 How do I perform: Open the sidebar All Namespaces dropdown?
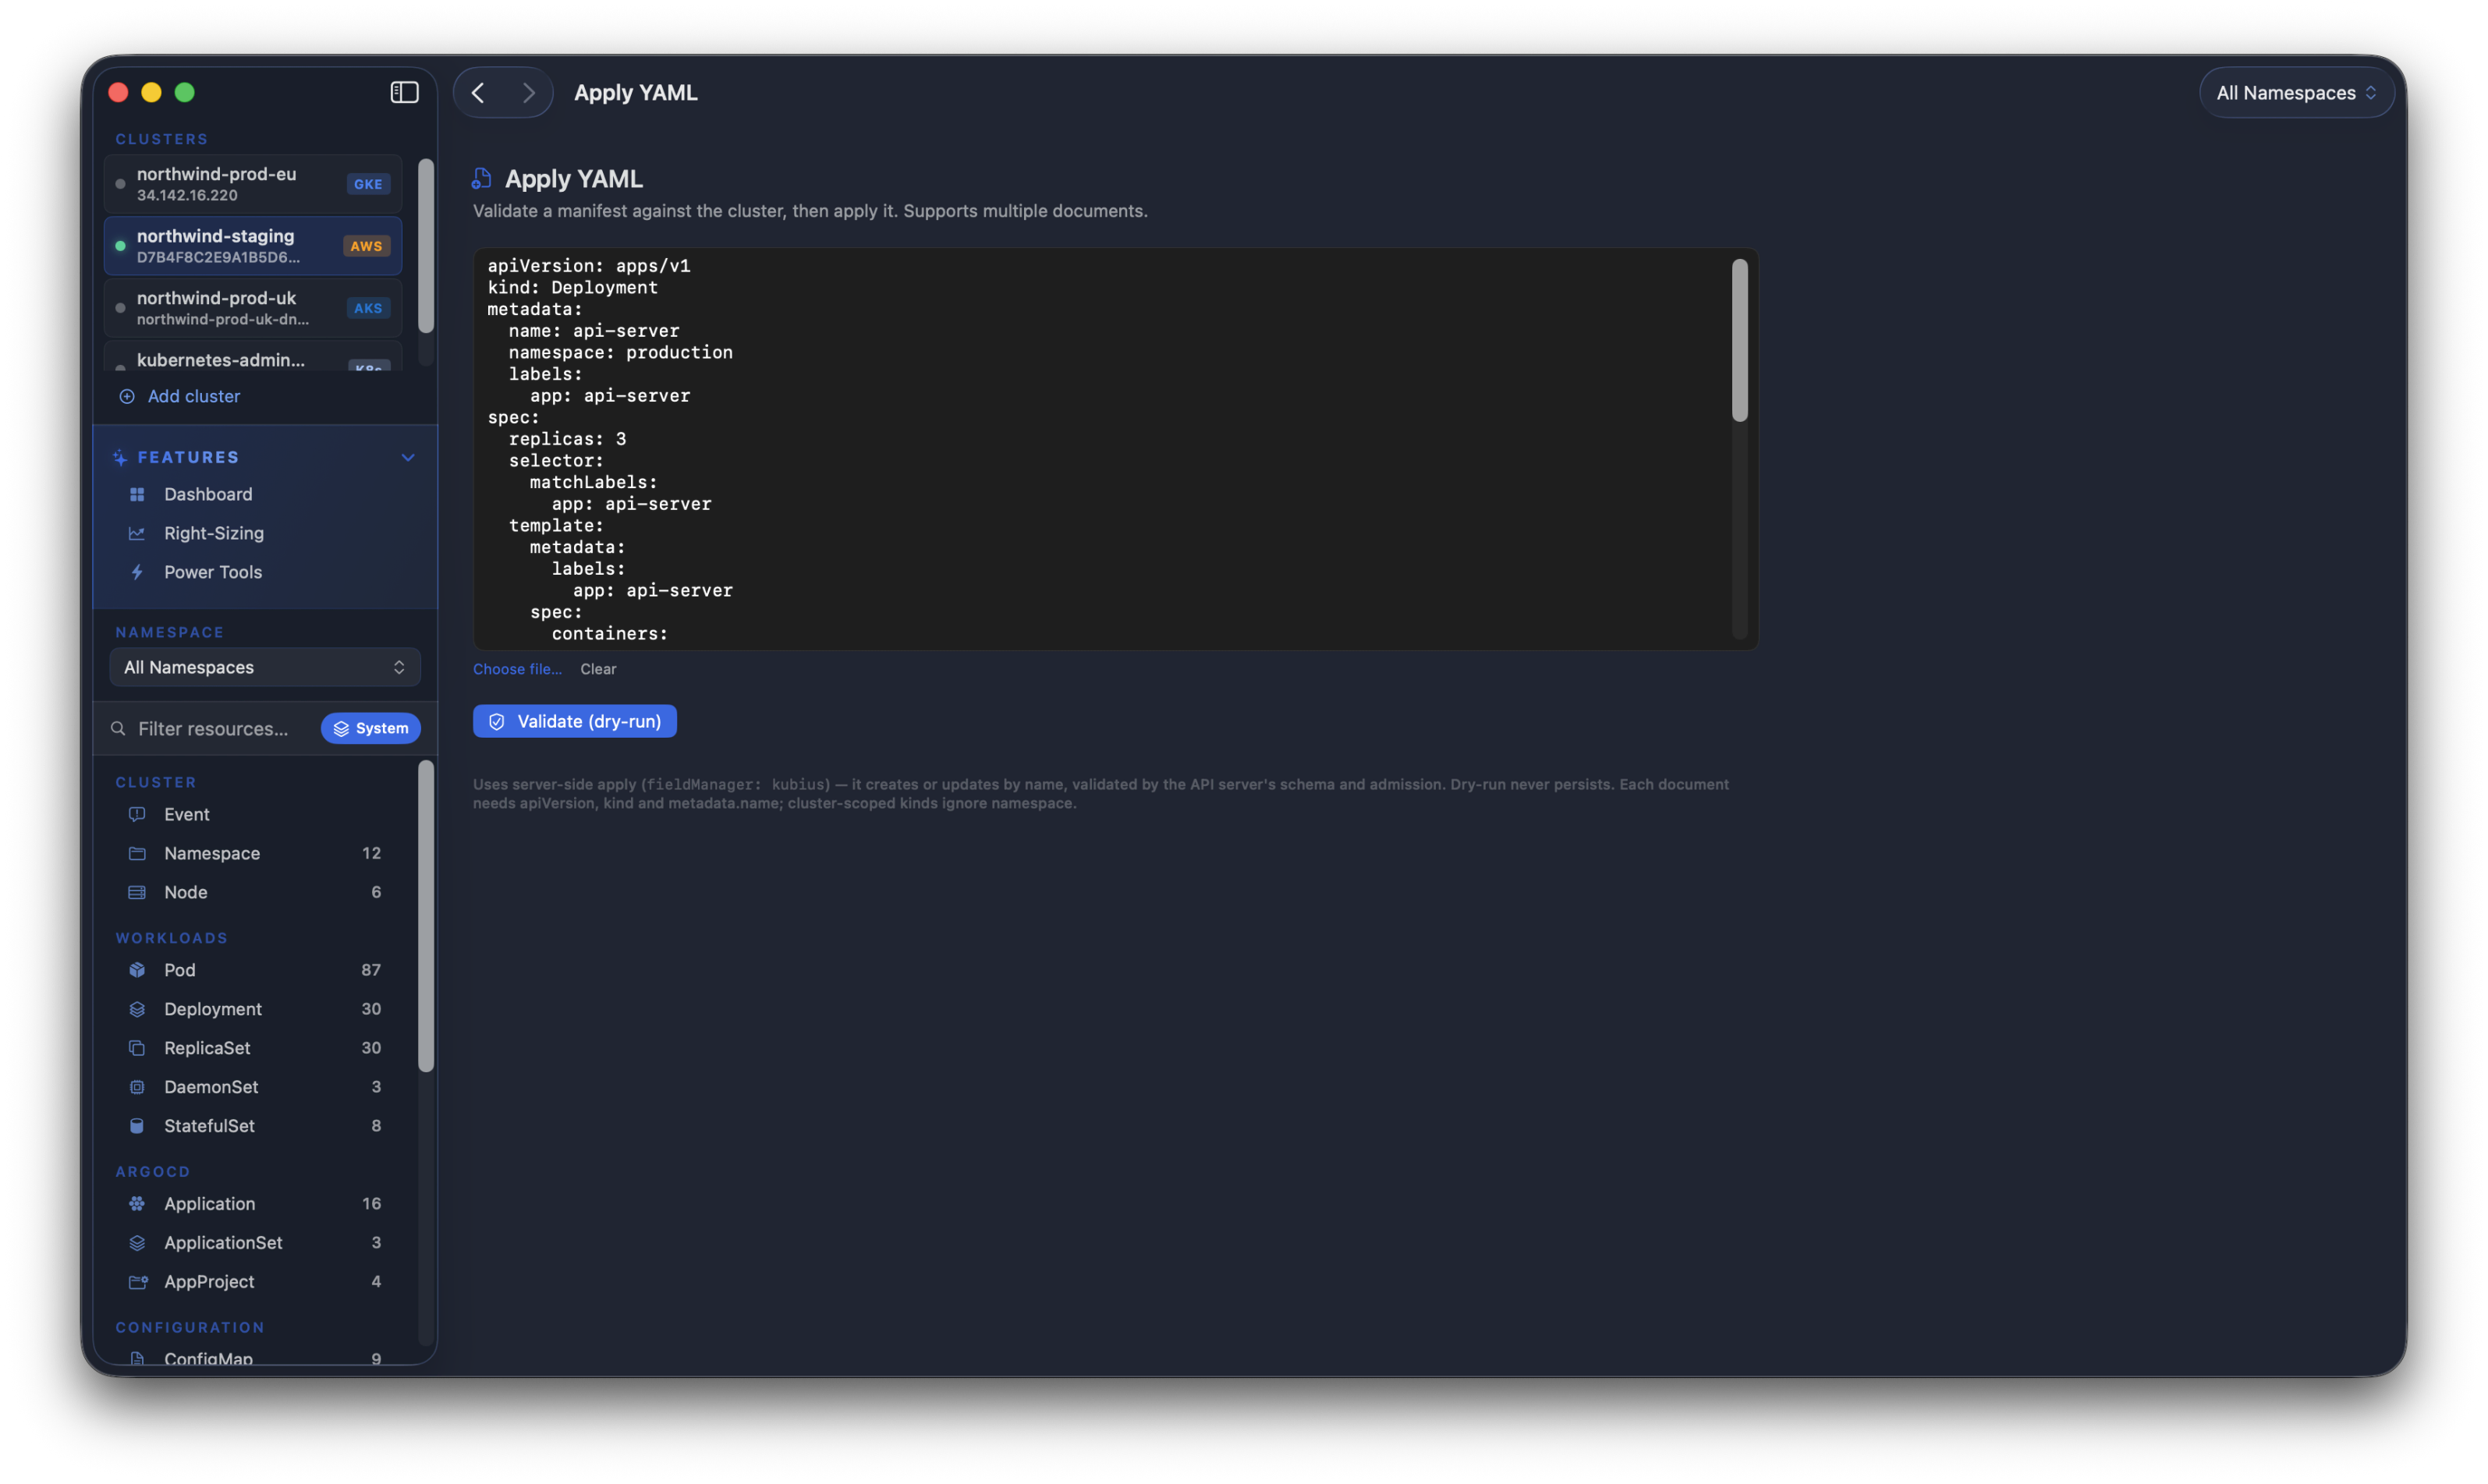click(265, 667)
